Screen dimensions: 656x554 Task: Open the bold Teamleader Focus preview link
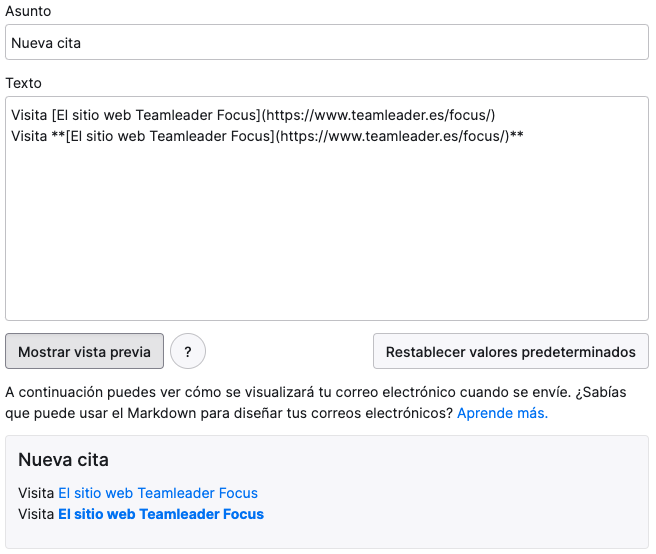(x=161, y=514)
